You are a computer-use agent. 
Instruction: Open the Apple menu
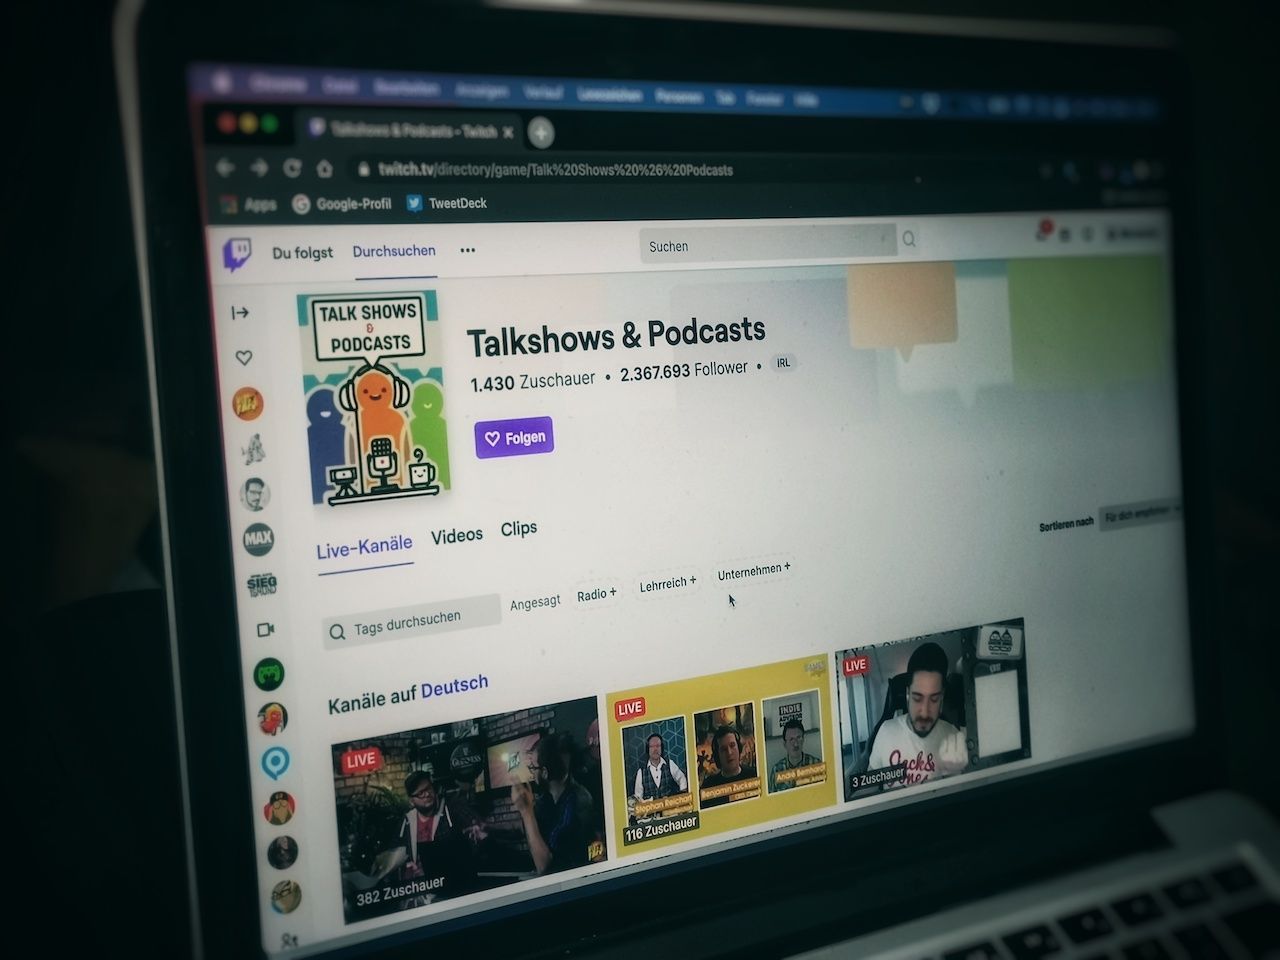tap(222, 82)
